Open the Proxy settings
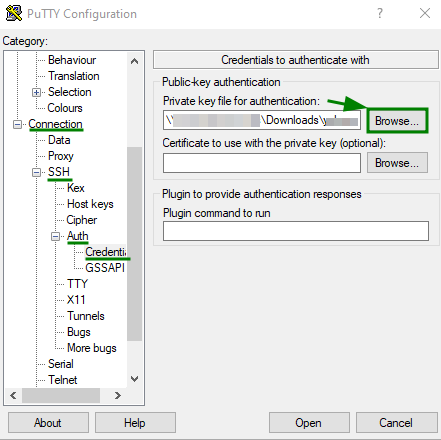The image size is (441, 440). pyautogui.click(x=61, y=156)
